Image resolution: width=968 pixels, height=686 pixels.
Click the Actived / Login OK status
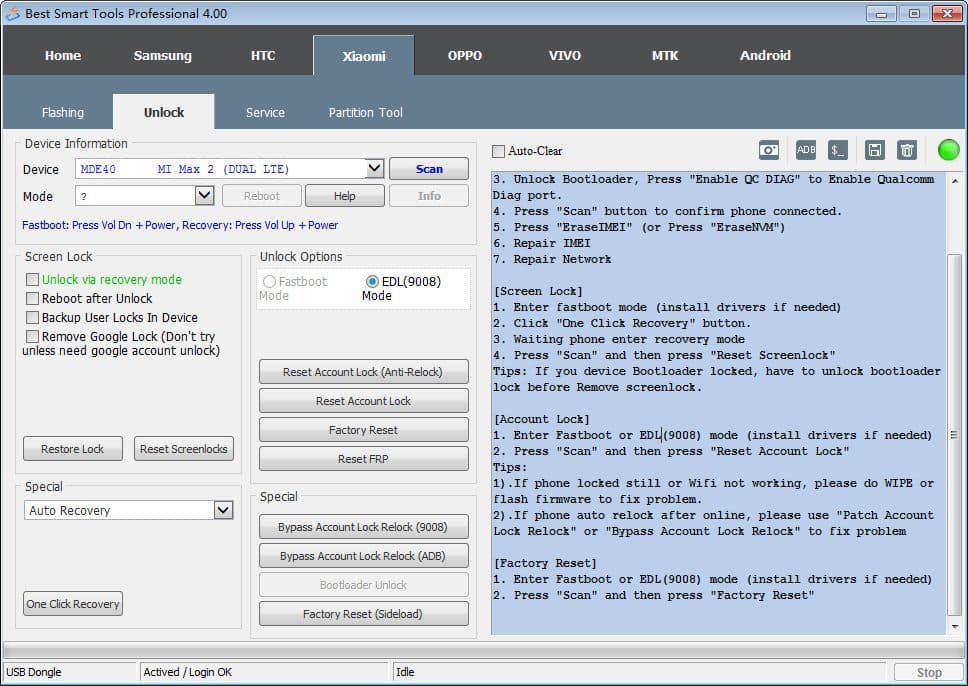click(188, 672)
